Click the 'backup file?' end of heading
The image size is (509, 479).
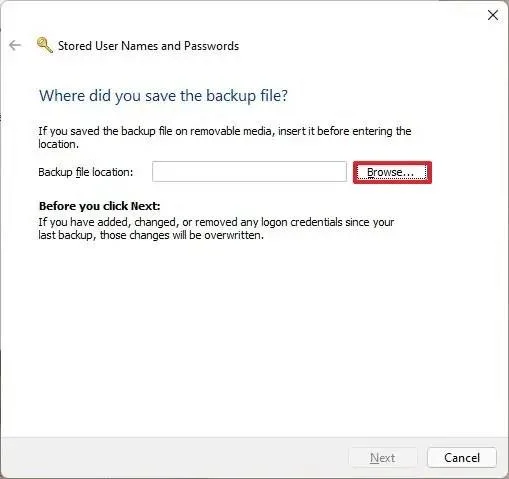pos(247,96)
